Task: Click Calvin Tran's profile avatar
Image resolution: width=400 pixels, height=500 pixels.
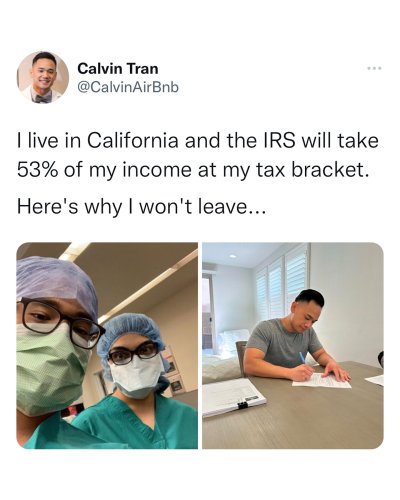Action: click(x=43, y=77)
